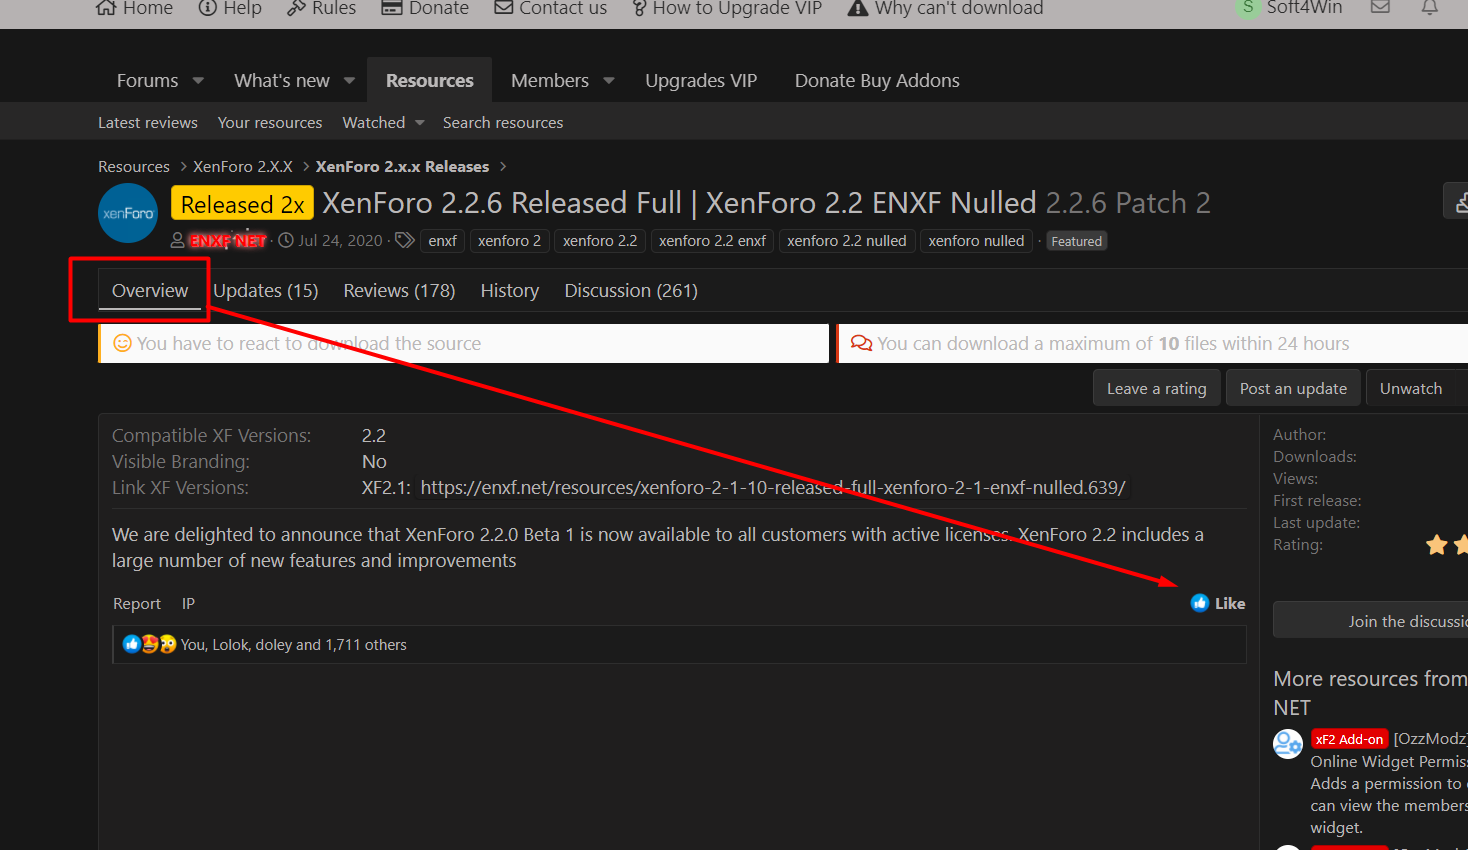
Task: Open the Donate link in the top bar
Action: tap(425, 8)
